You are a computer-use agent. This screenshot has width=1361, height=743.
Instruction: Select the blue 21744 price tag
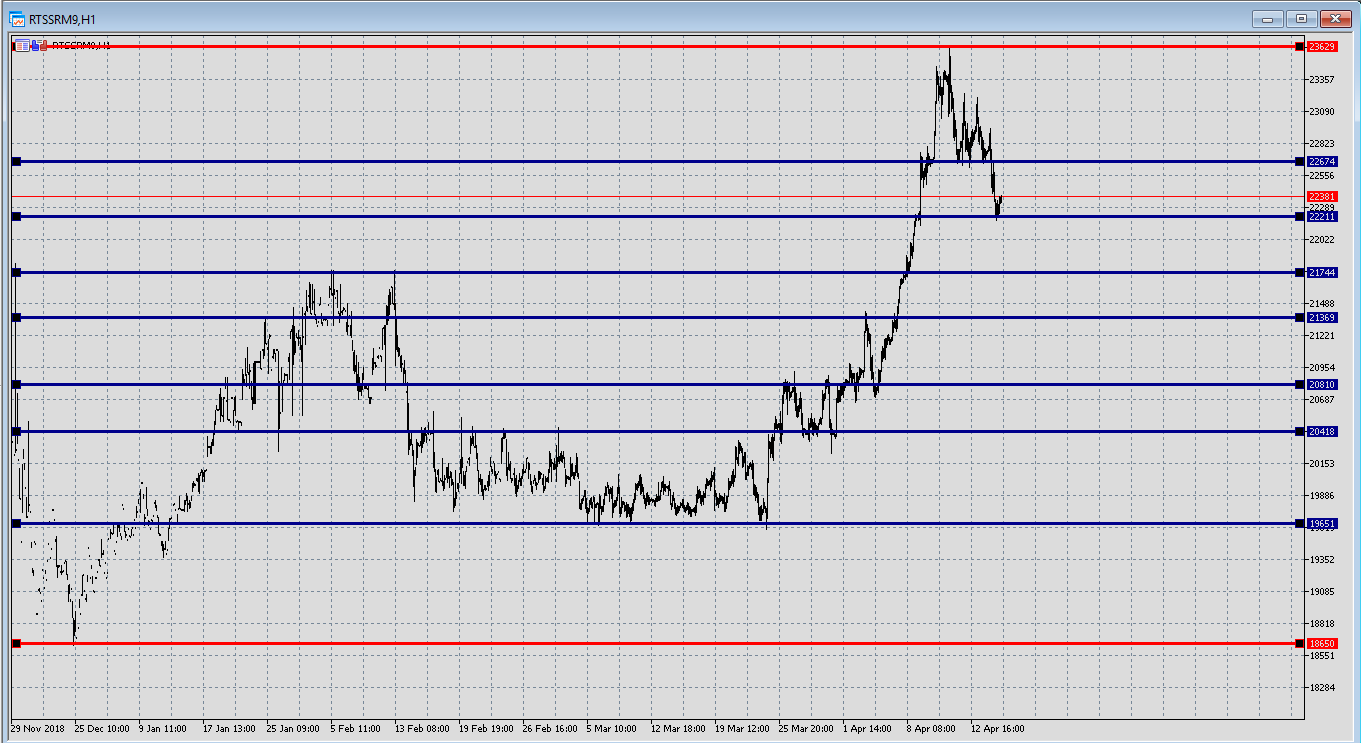[1322, 272]
